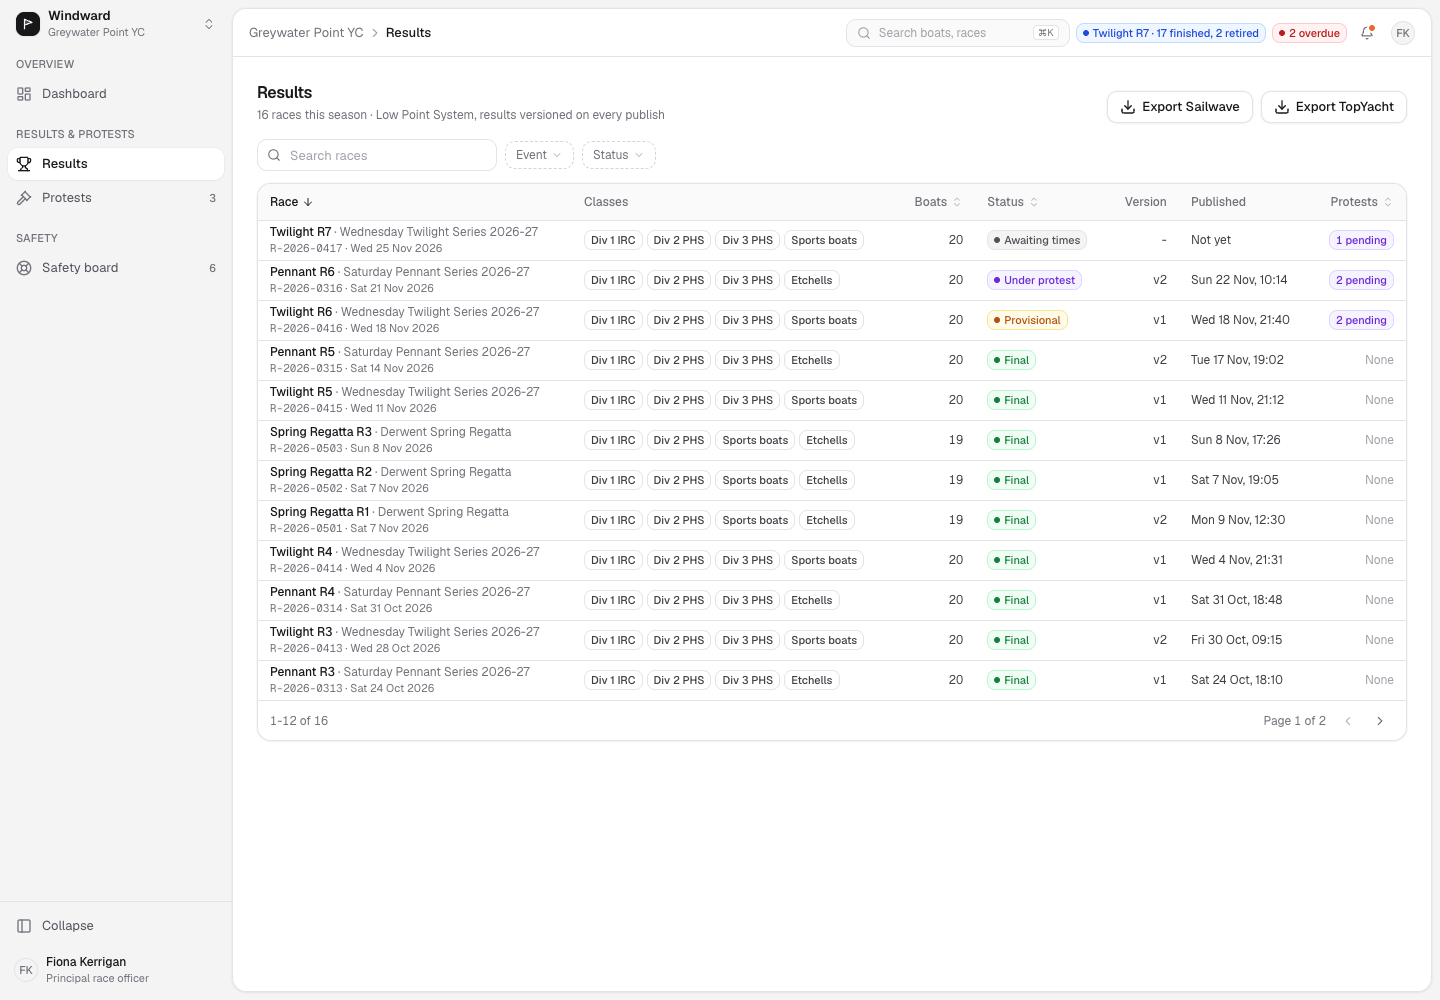1440x1000 pixels.
Task: Click the Awaiting times status badge
Action: 1037,240
